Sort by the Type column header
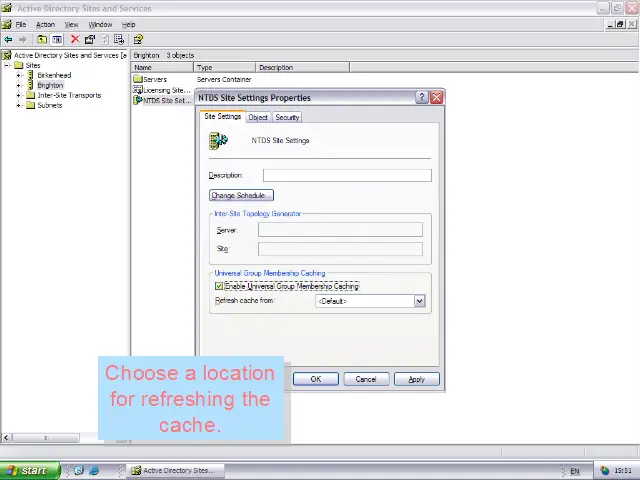The width and height of the screenshot is (640, 480). pos(224,67)
